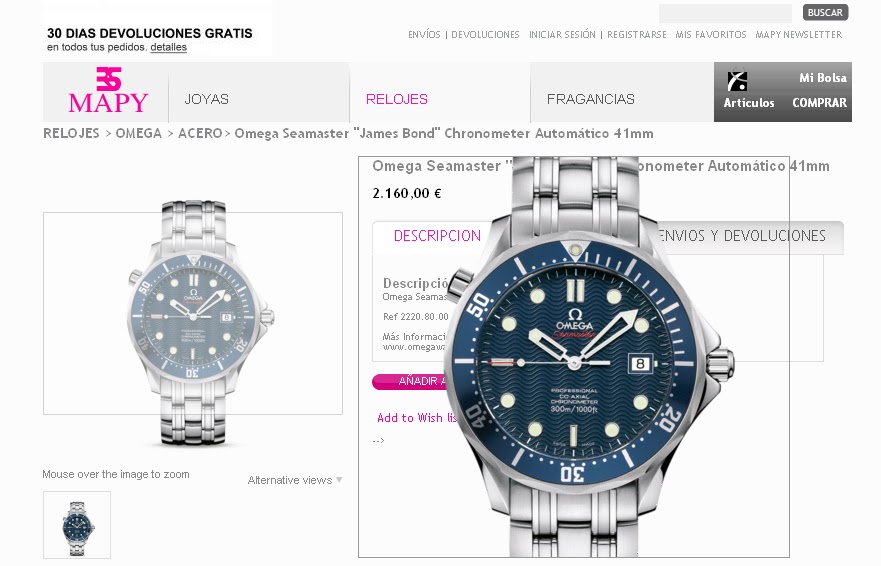
Task: Click the MAPY logo
Action: 108,90
